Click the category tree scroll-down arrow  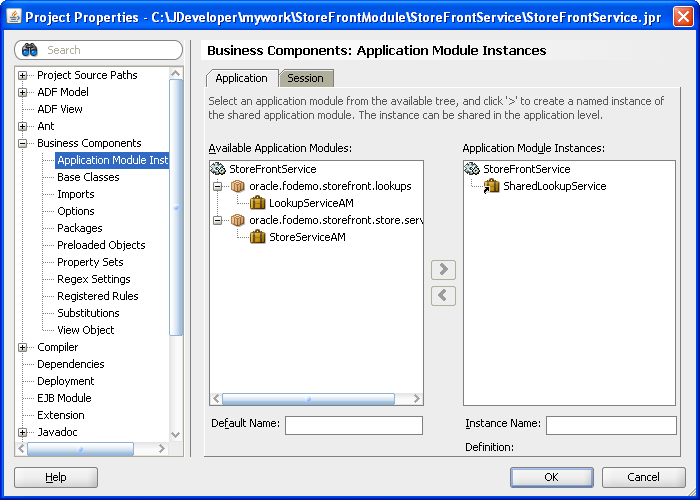click(x=176, y=435)
